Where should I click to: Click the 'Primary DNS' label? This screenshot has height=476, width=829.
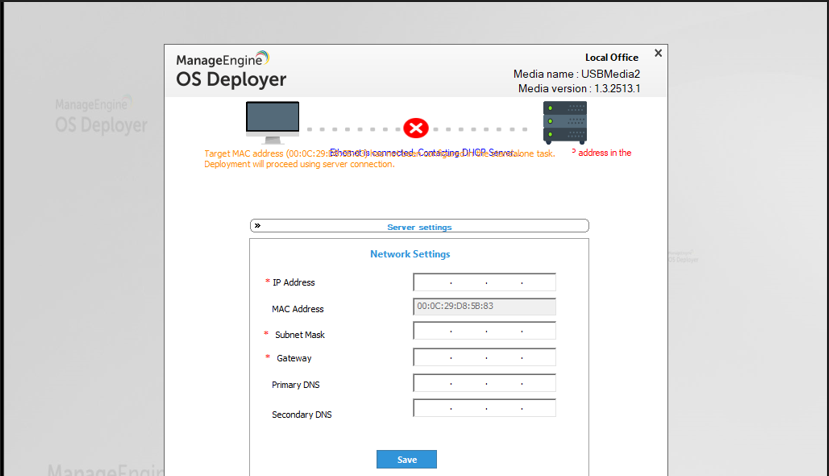pos(296,385)
